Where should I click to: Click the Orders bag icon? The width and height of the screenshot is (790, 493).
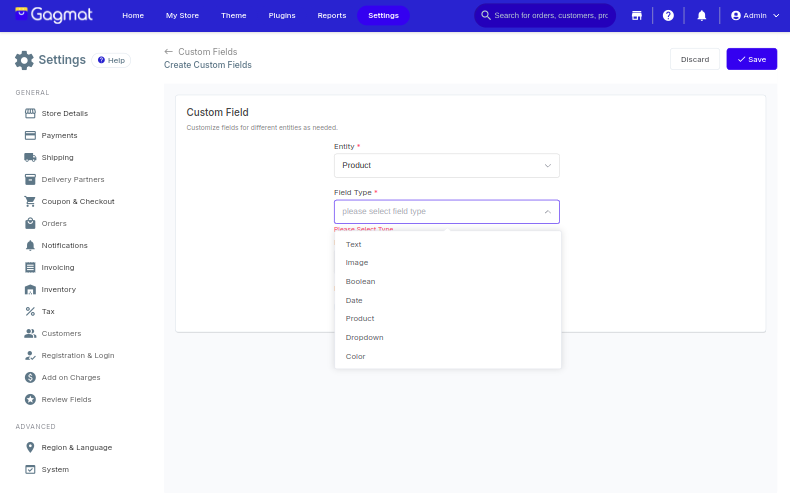[x=30, y=223]
